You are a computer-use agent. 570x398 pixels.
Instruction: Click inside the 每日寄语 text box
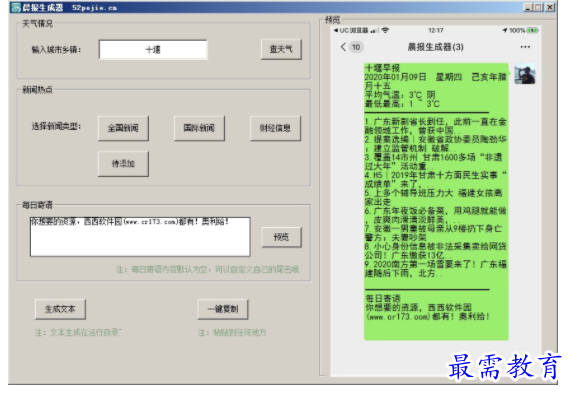click(140, 237)
